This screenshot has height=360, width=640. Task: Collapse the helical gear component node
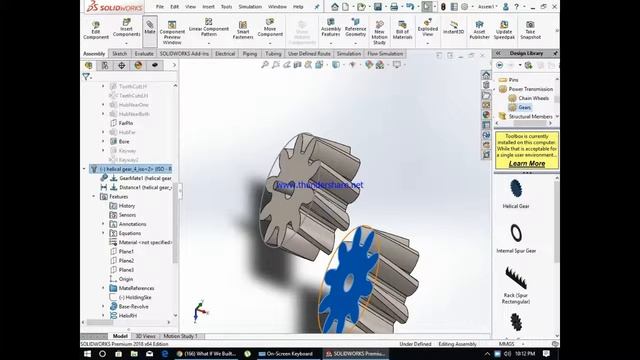point(84,169)
